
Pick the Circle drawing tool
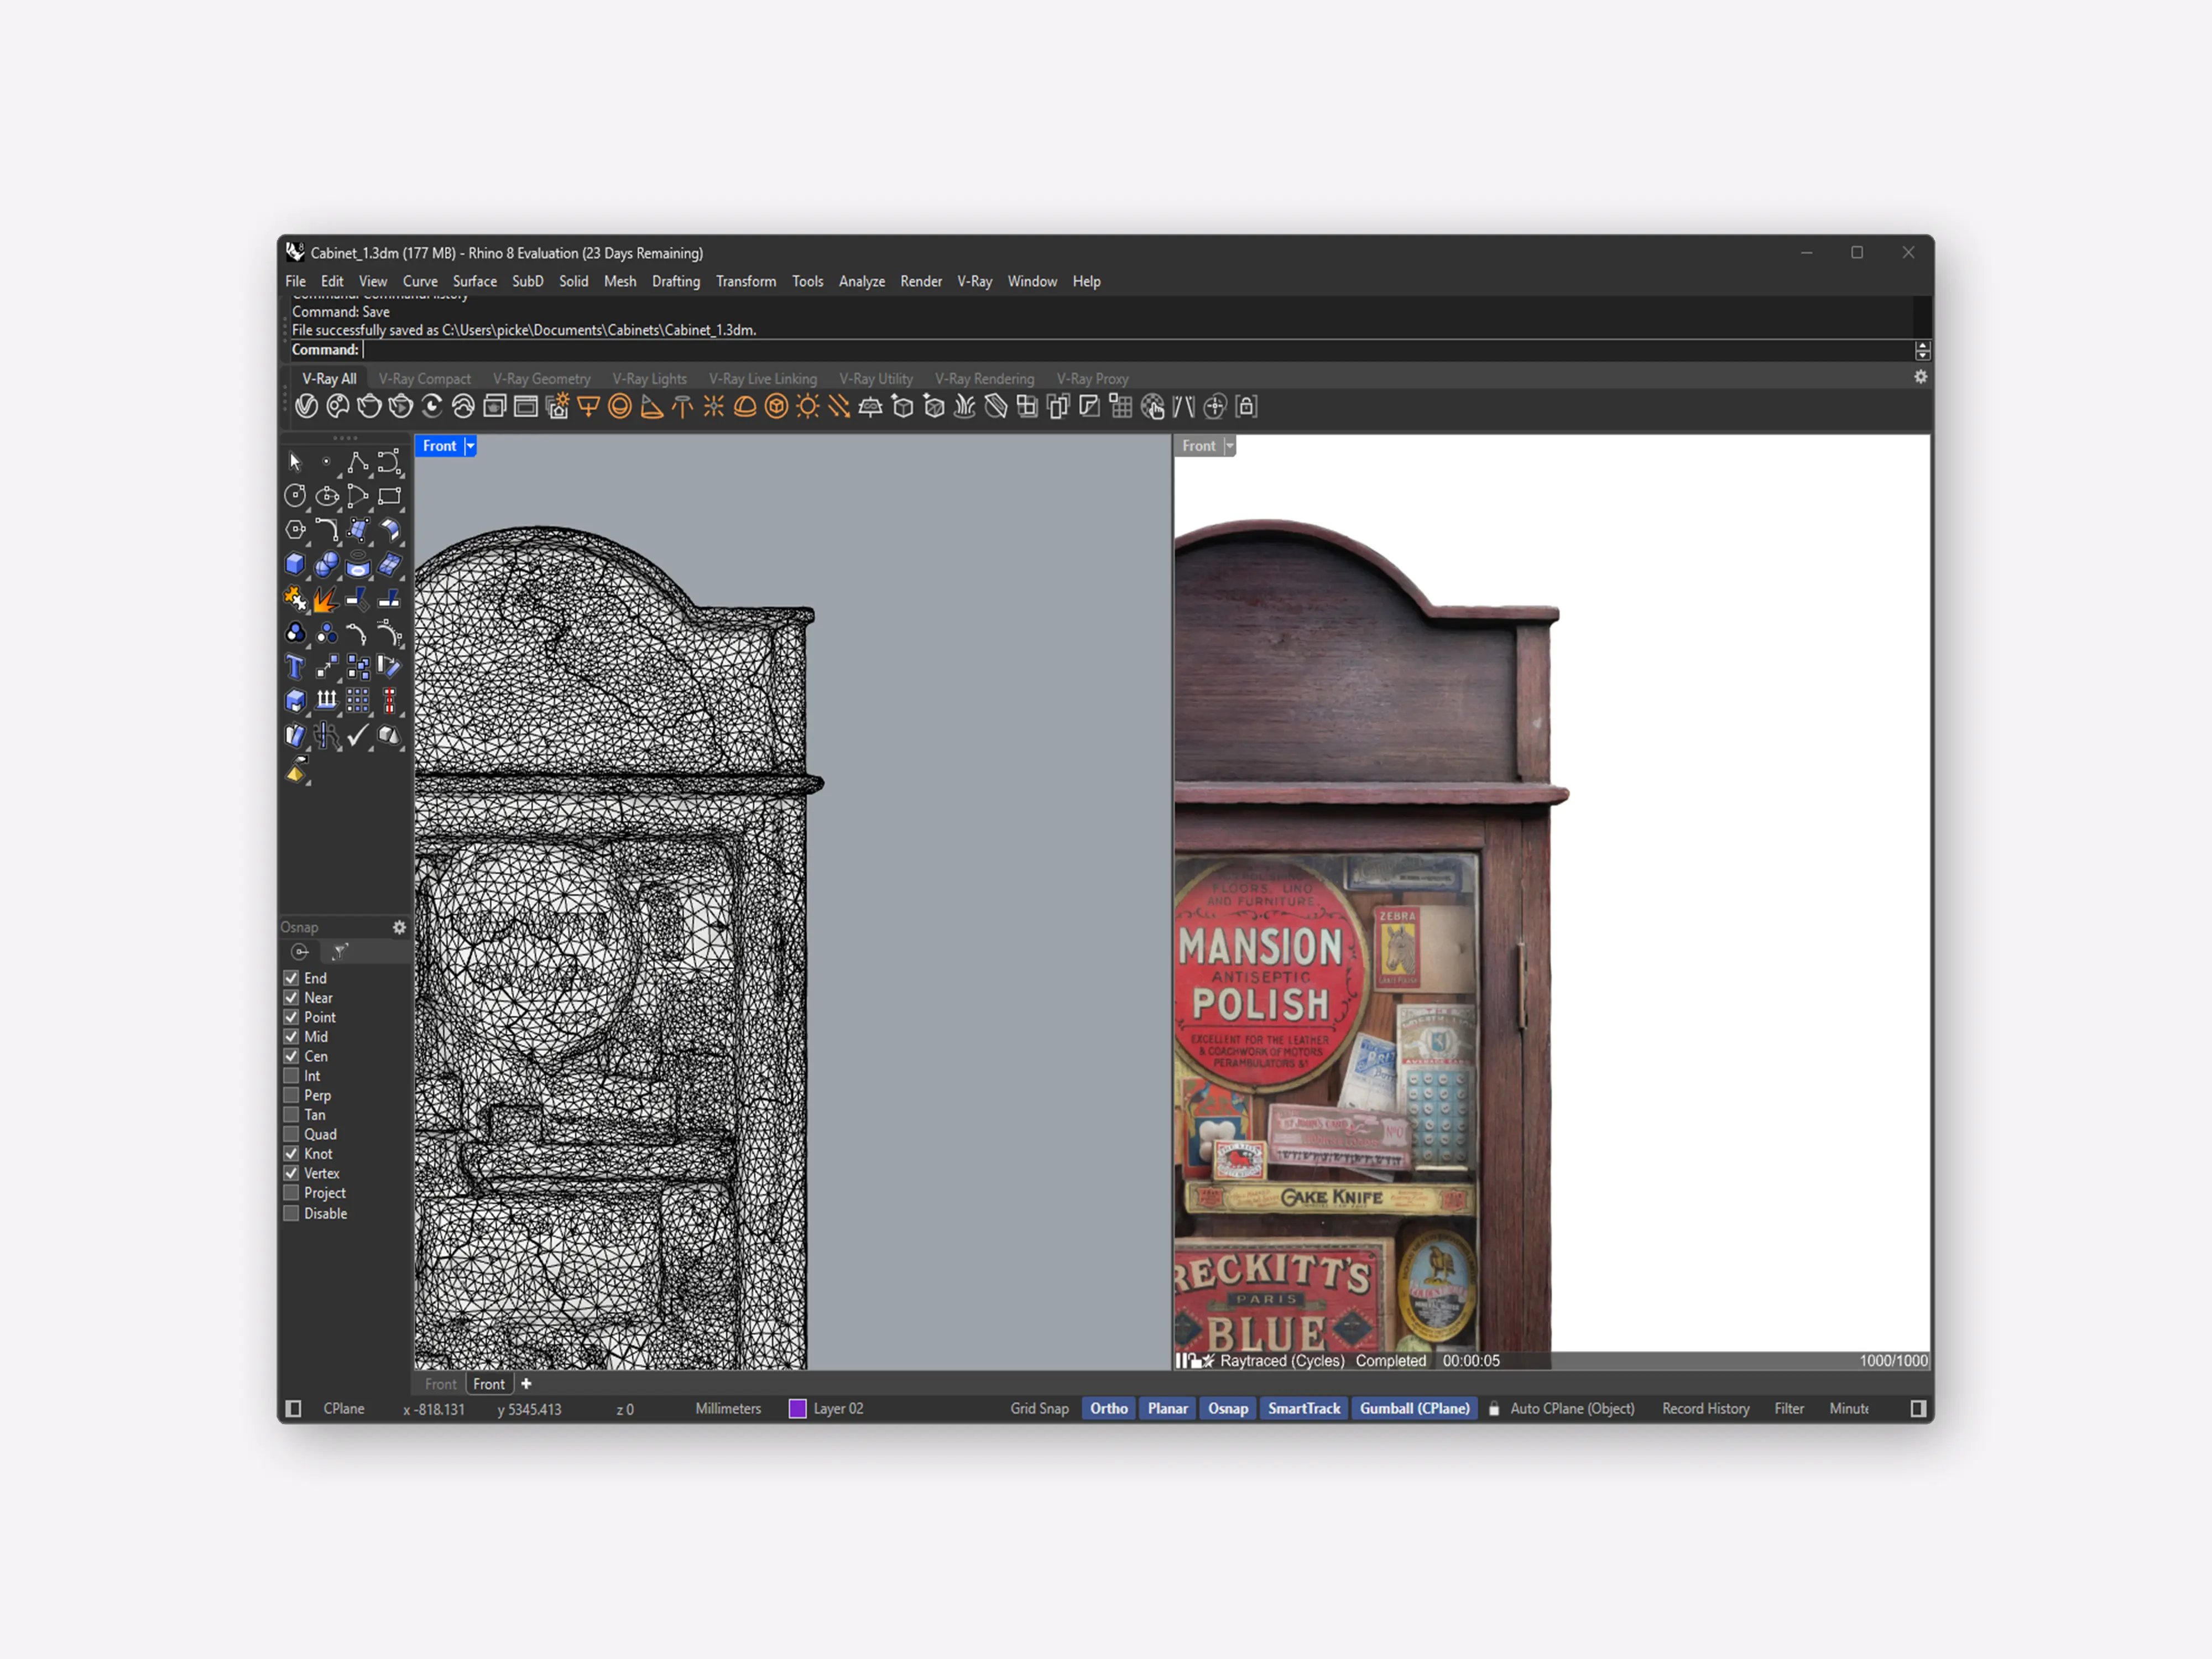[295, 495]
